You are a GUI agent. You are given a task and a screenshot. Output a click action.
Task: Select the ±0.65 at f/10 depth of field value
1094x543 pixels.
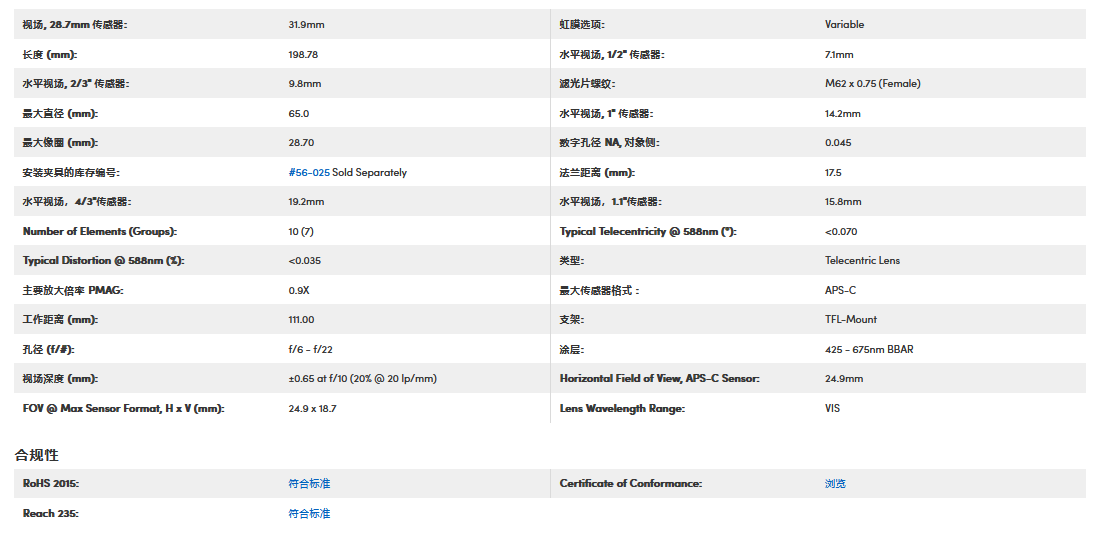(x=362, y=379)
